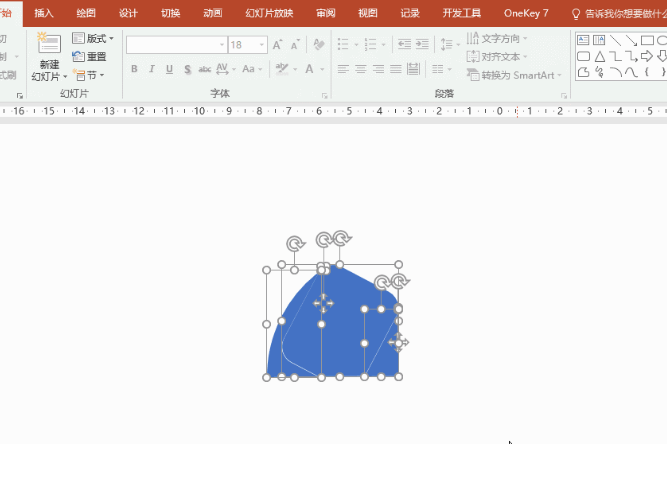Open the font color A dropdown
Image resolution: width=667 pixels, height=486 pixels.
point(322,69)
